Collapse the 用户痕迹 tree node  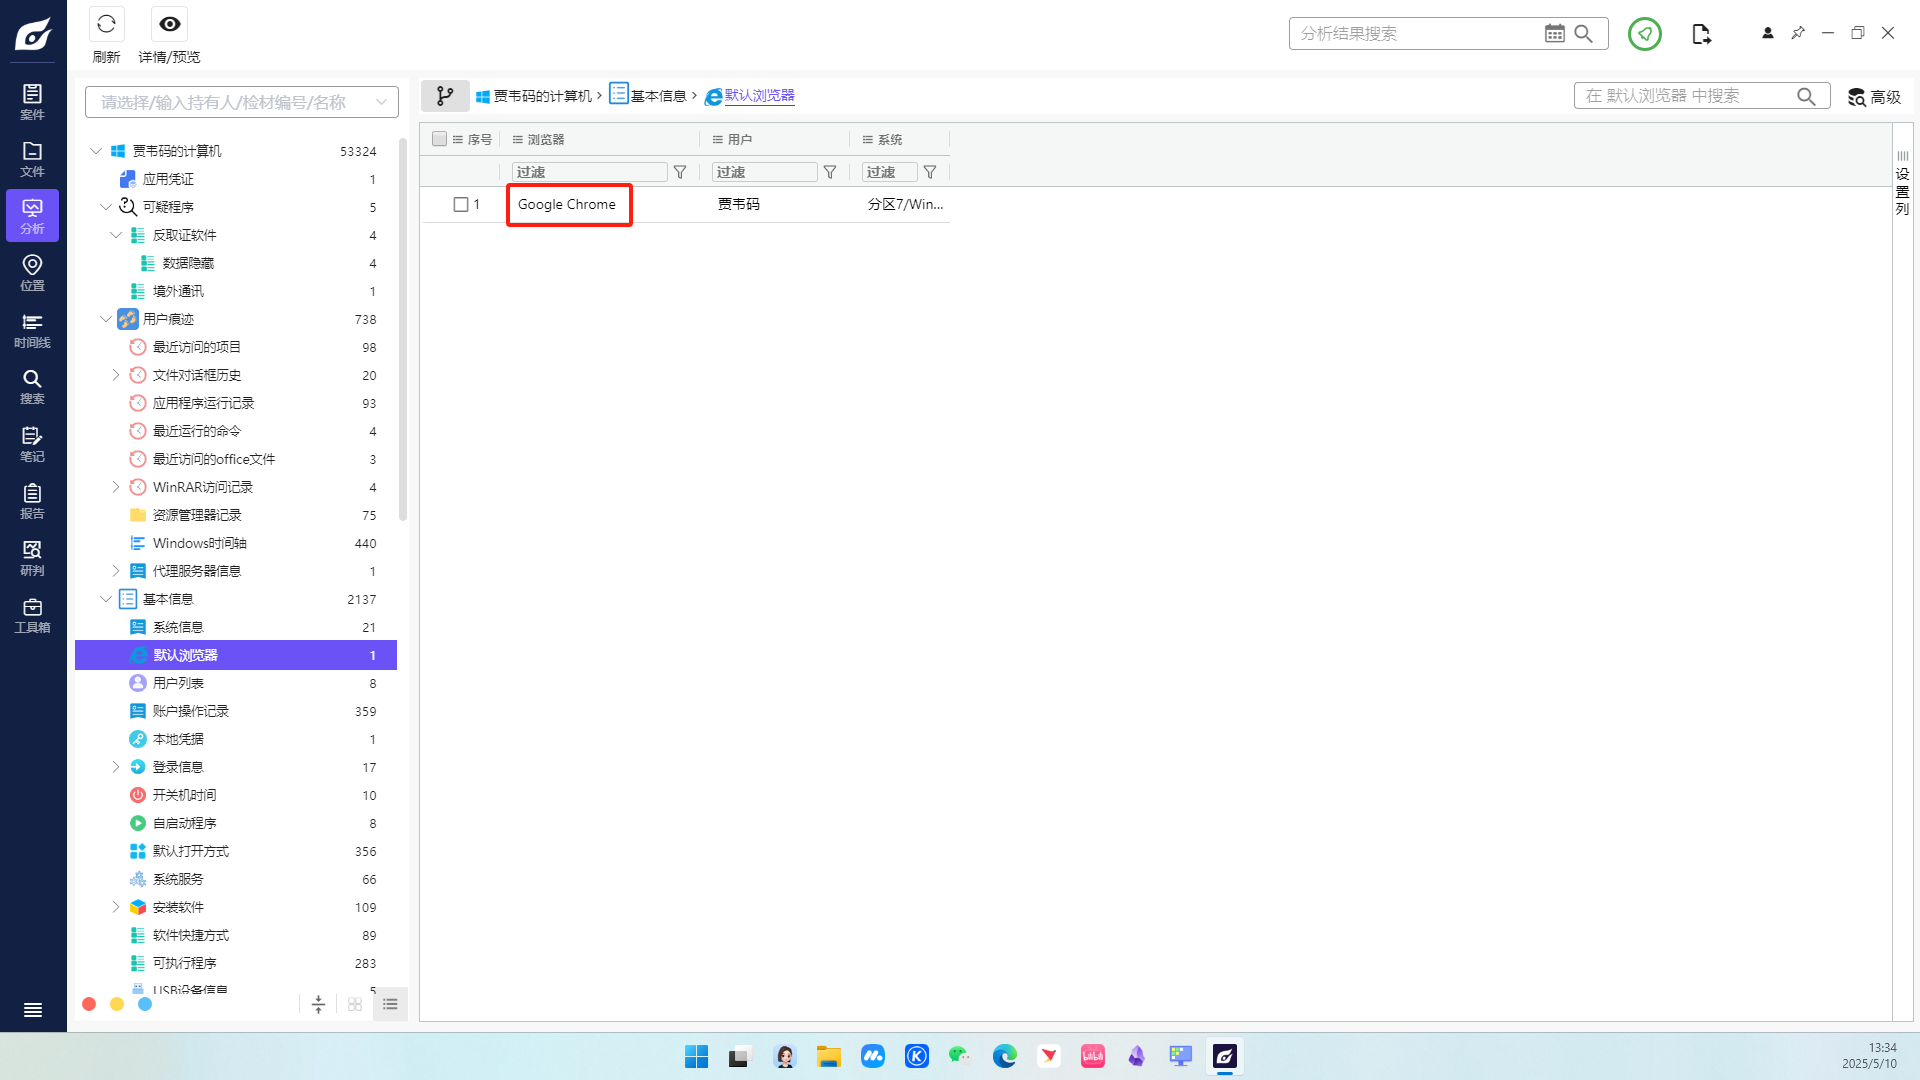pos(105,319)
